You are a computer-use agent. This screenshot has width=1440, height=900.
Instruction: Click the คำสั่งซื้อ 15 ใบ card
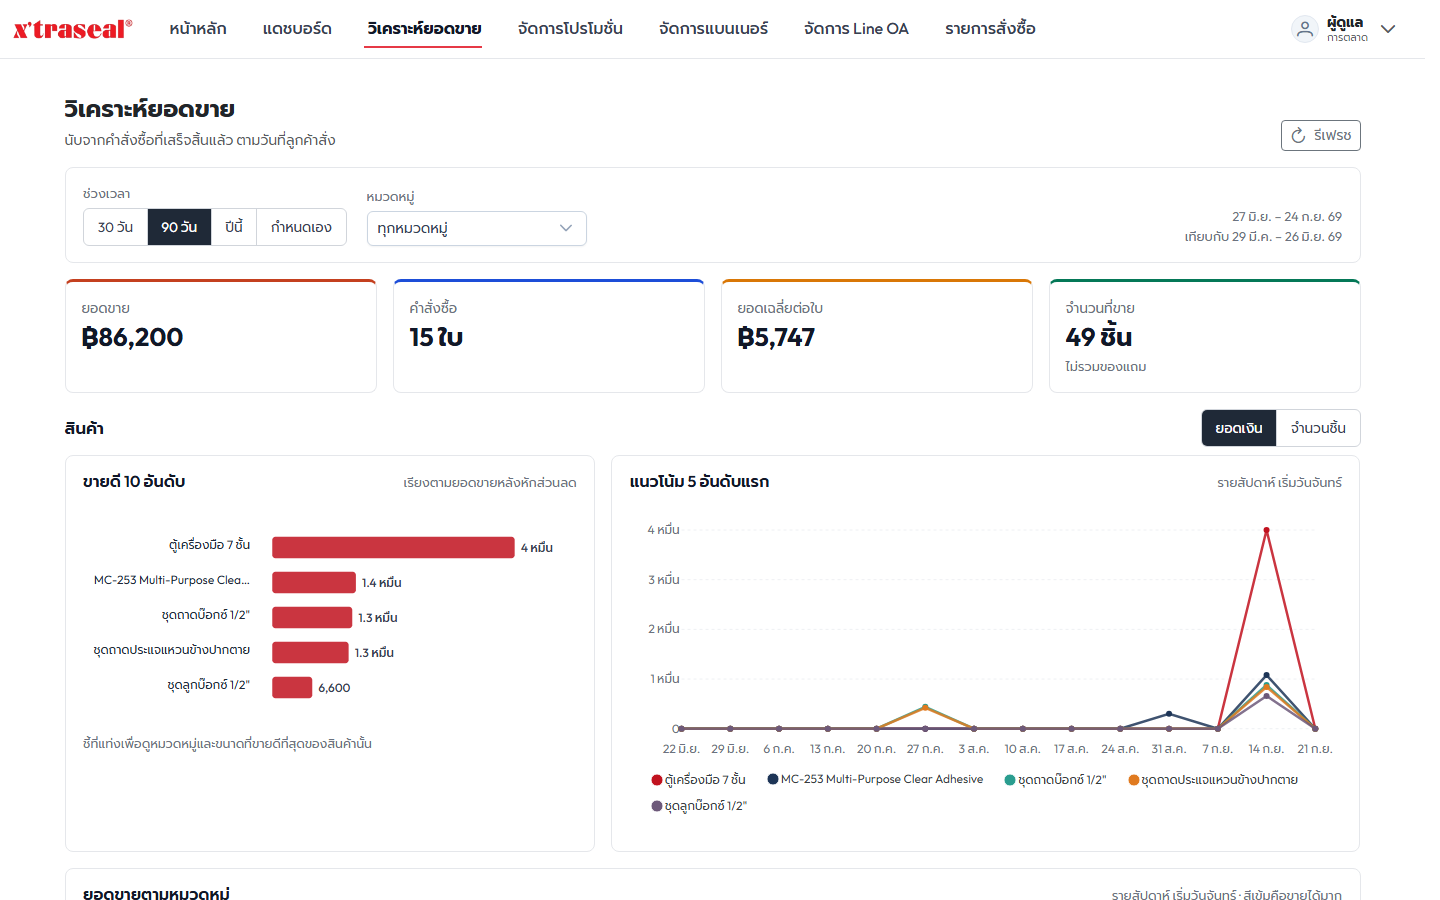click(x=549, y=336)
